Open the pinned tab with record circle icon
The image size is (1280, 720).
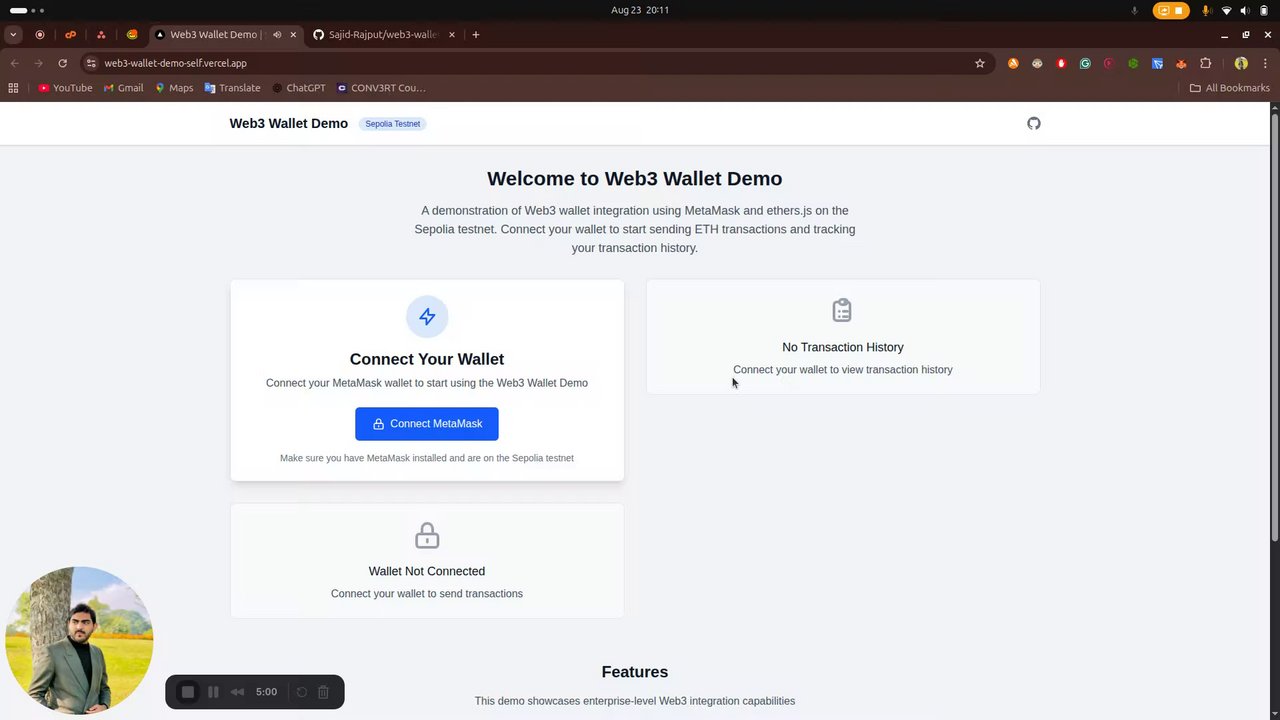pos(40,34)
